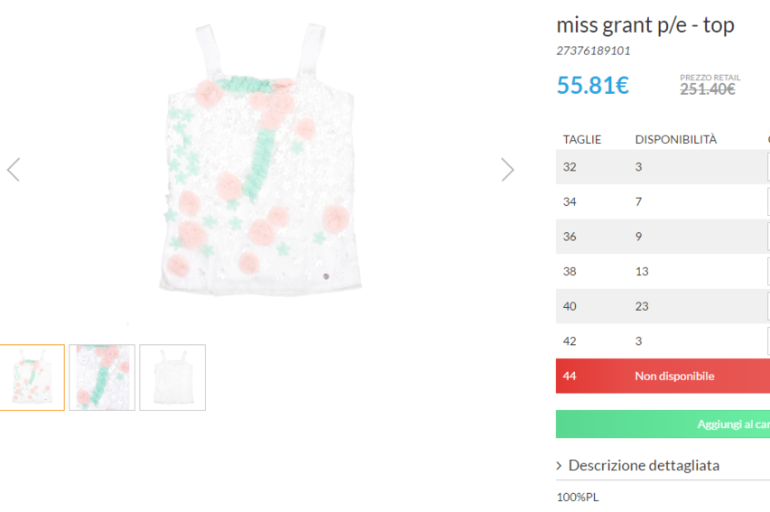Choose size 34 in the table
Screen dimensions: 770x512
tap(660, 202)
